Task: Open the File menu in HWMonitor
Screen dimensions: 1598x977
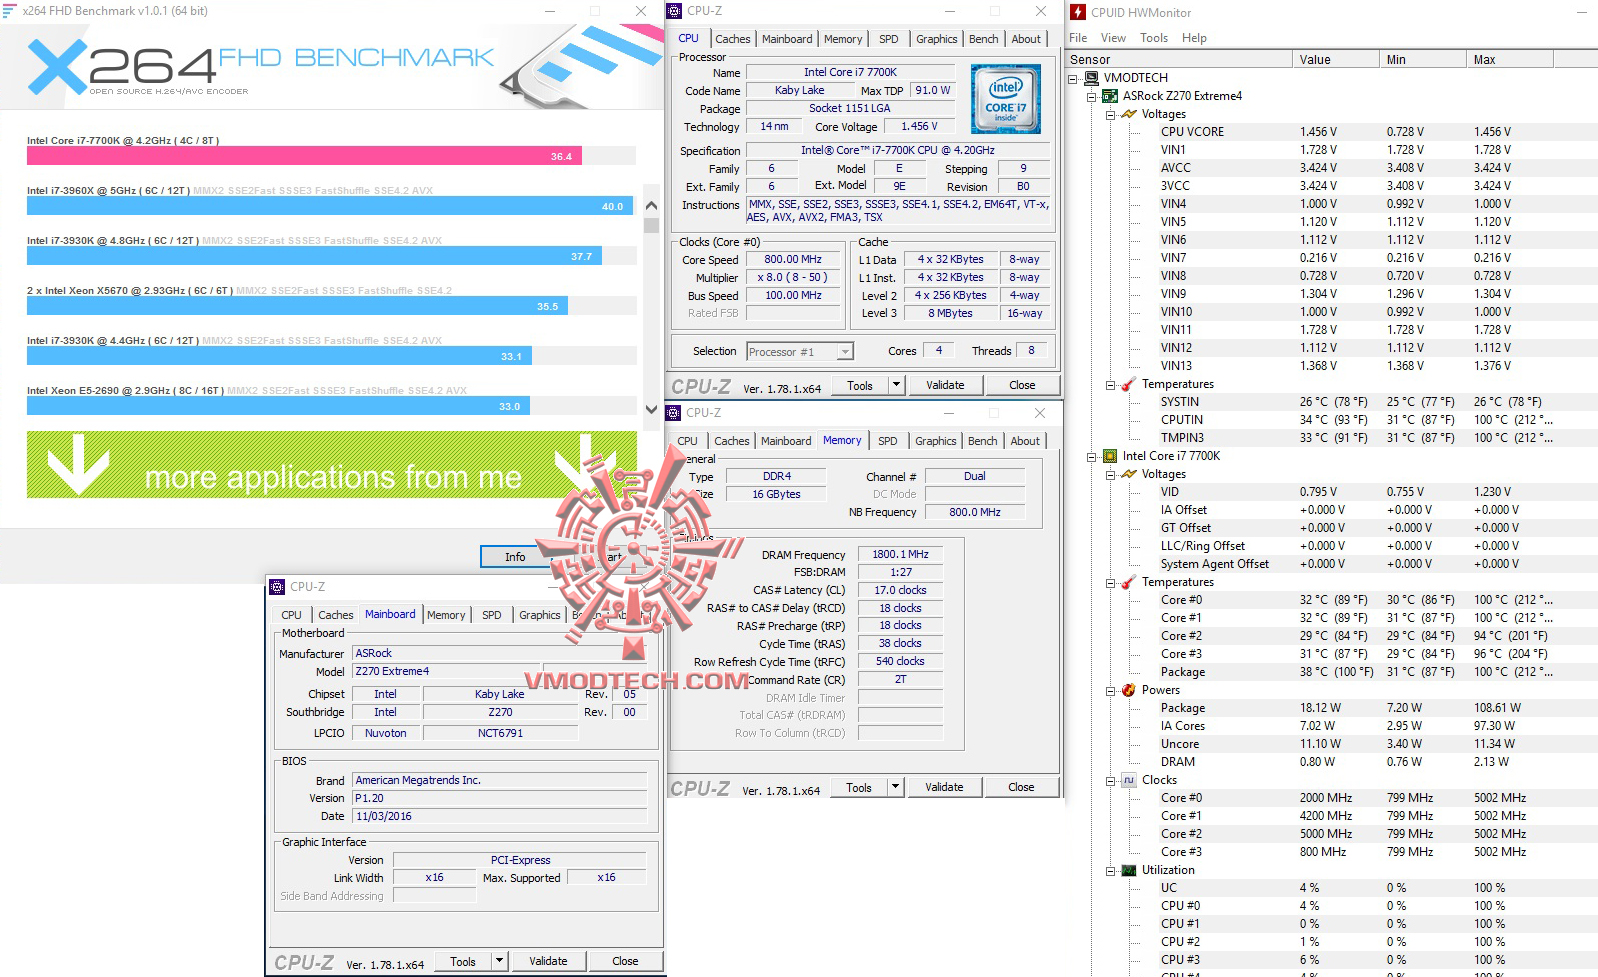Action: tap(1078, 38)
